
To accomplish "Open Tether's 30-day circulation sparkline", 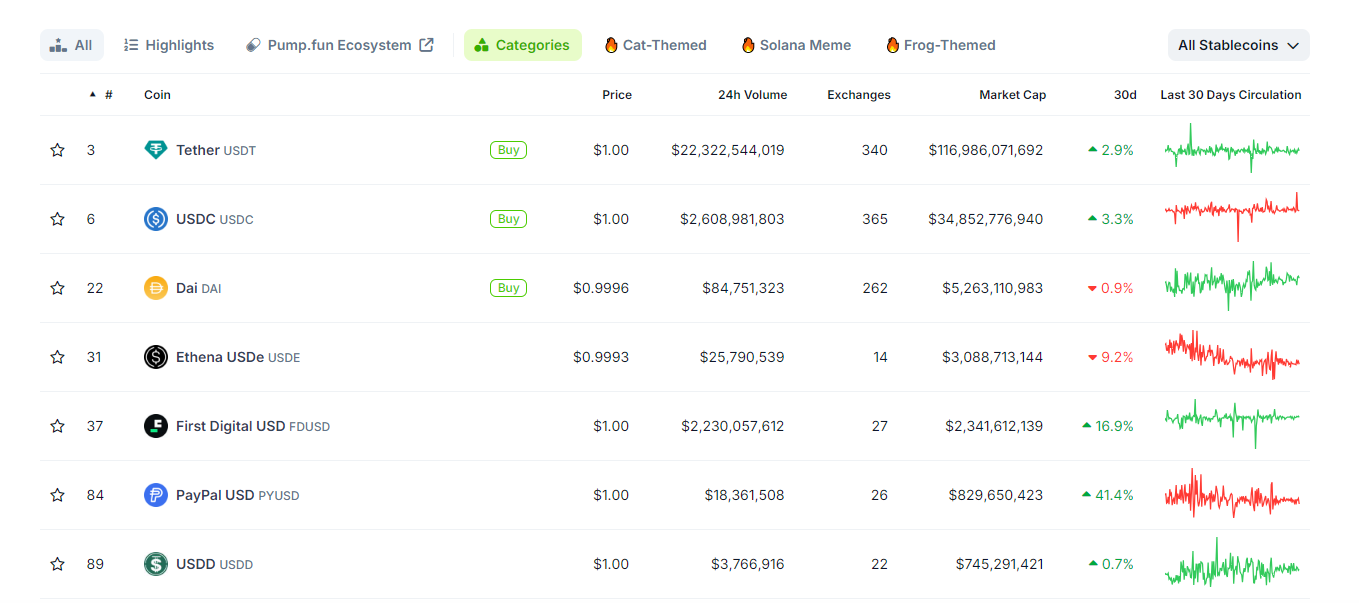I will (x=1232, y=149).
